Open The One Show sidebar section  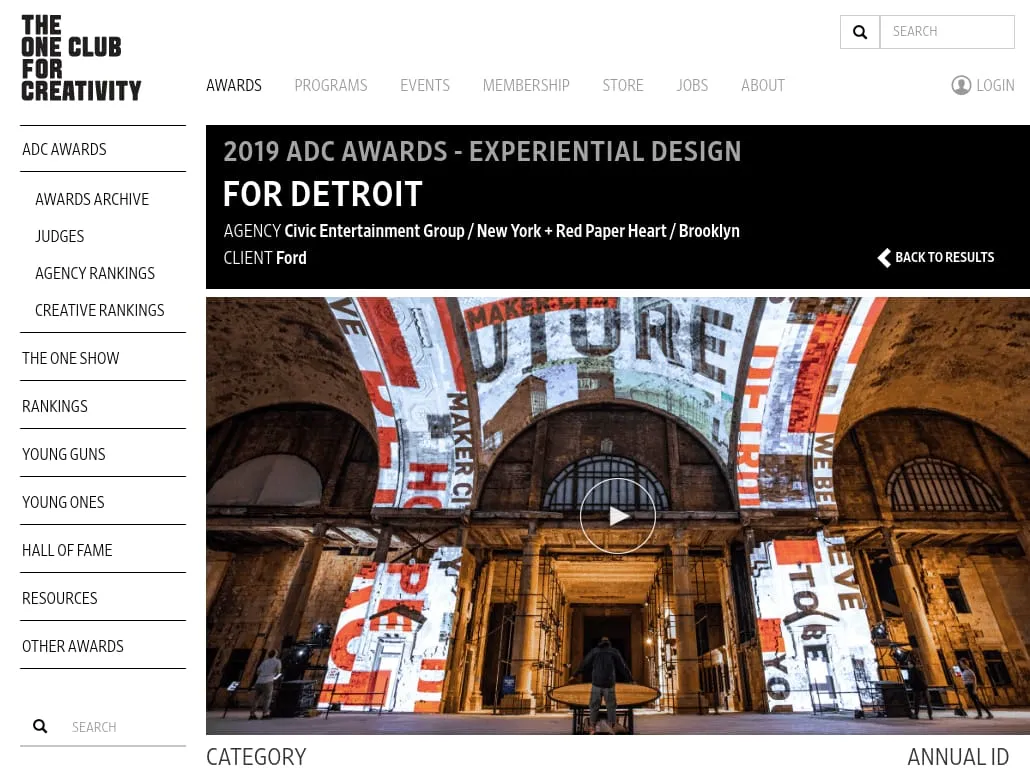[x=71, y=358]
